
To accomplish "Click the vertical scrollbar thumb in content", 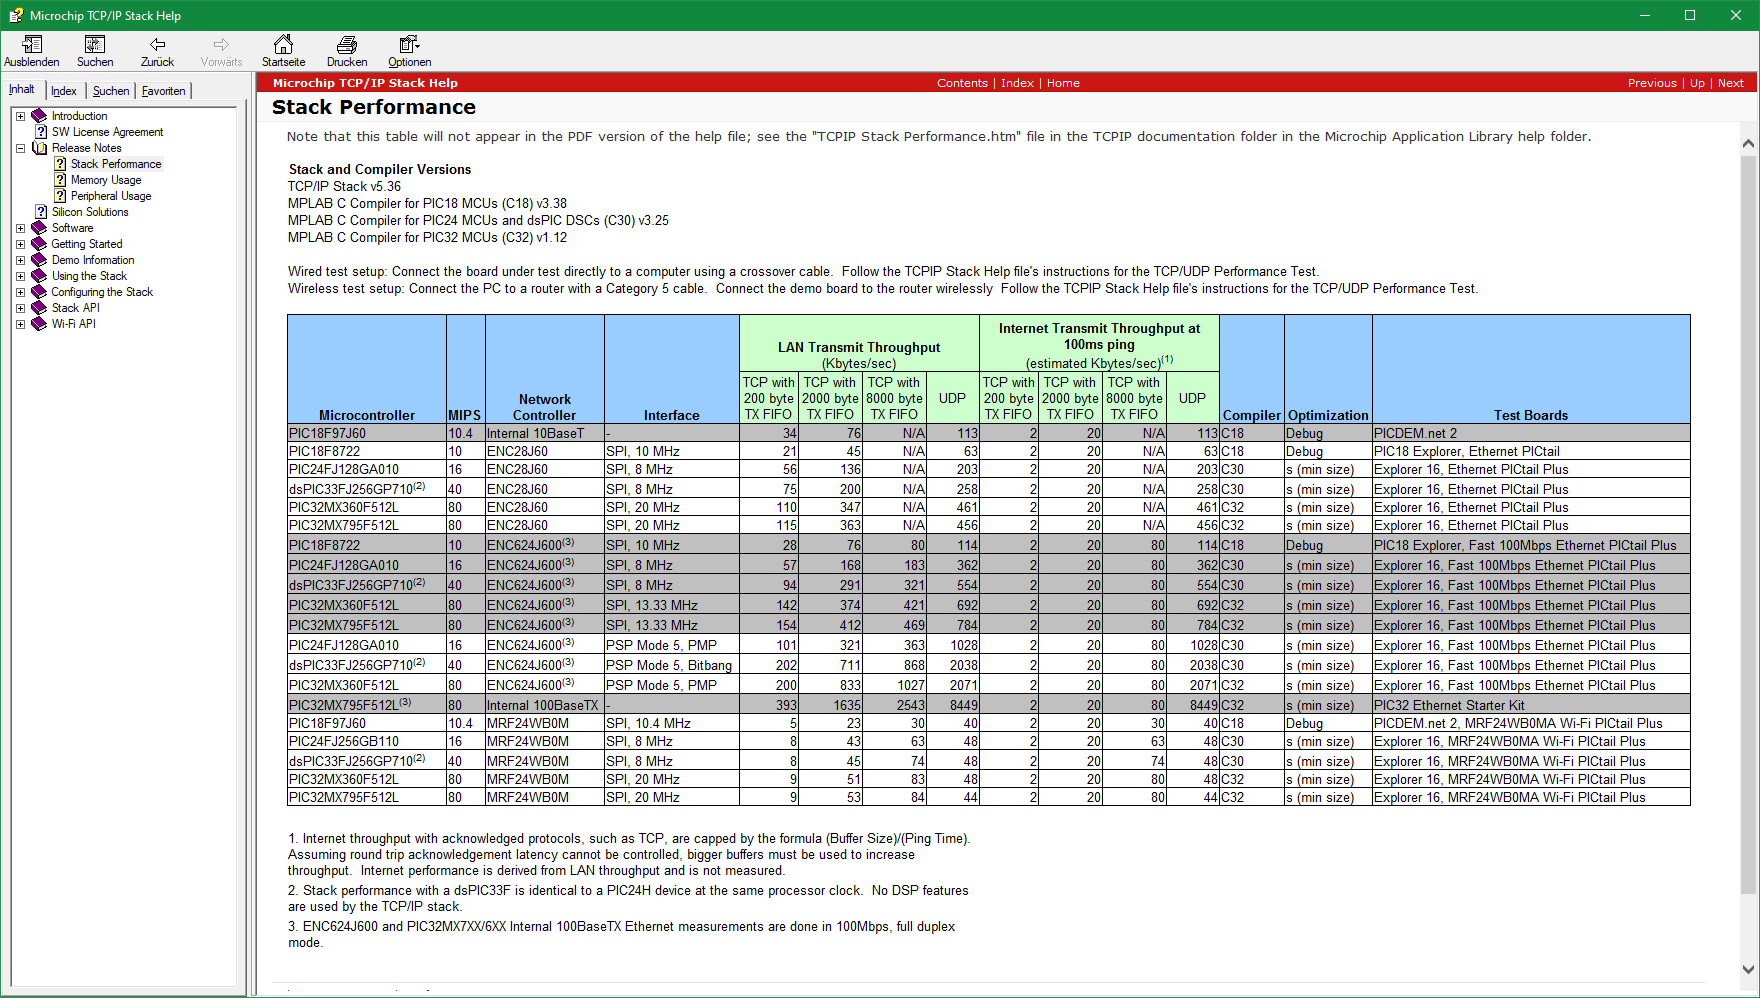I will [x=1748, y=525].
